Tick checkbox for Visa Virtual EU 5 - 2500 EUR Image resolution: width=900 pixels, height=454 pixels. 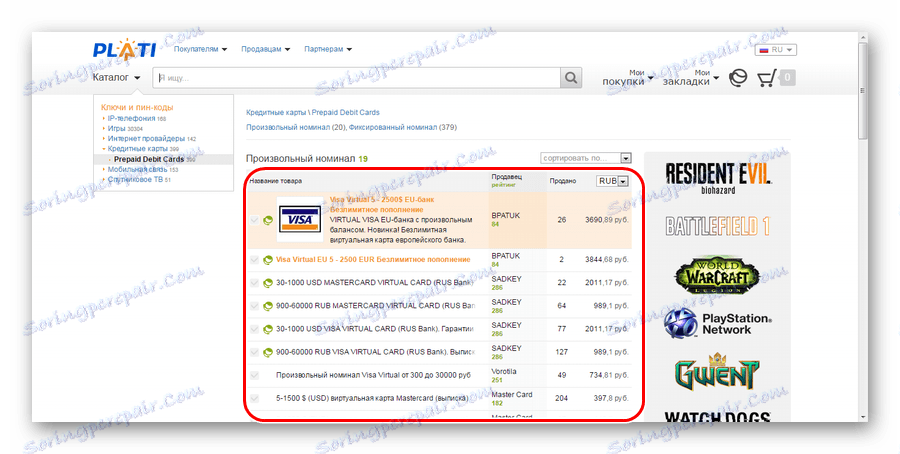tap(254, 260)
